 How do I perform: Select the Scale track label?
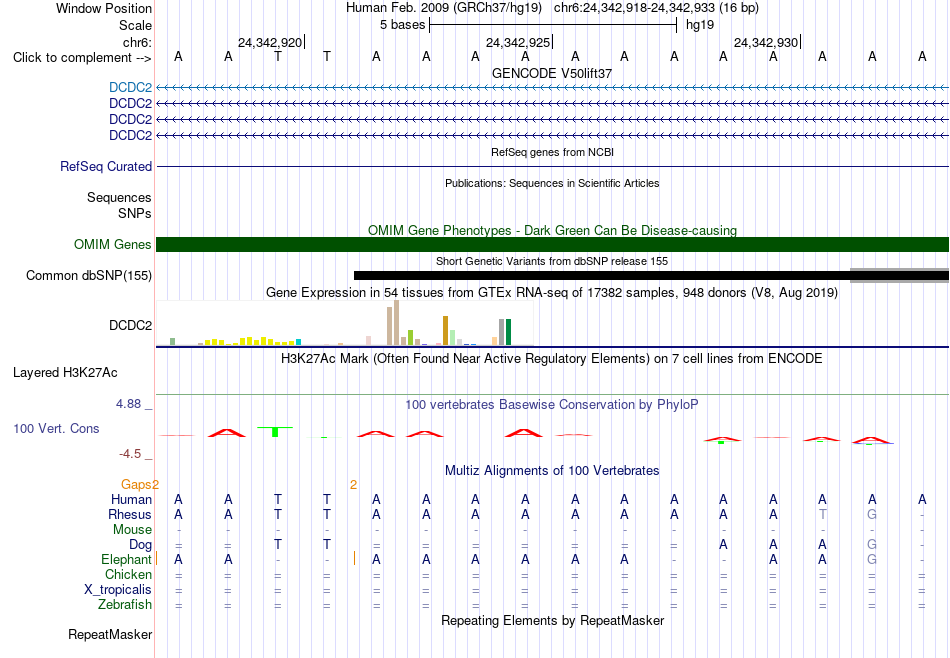point(135,25)
